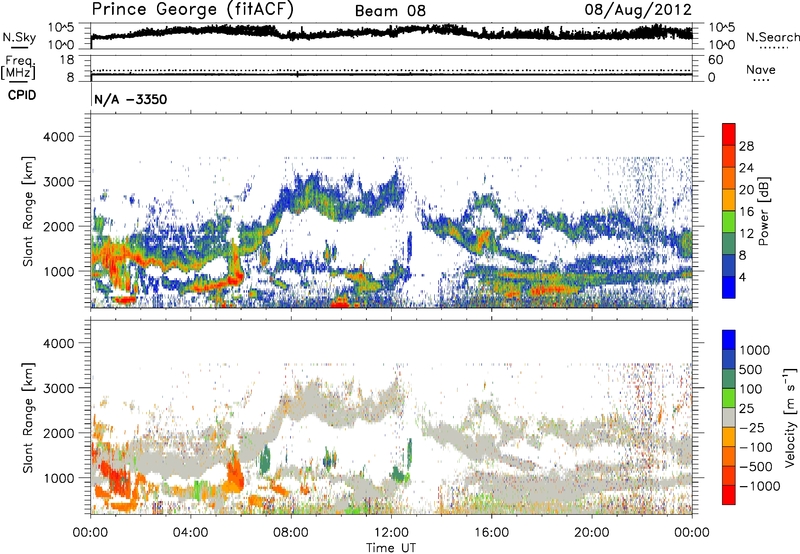Select the "CPID" row label
Viewport: 800px width, 554px height.
pos(22,95)
